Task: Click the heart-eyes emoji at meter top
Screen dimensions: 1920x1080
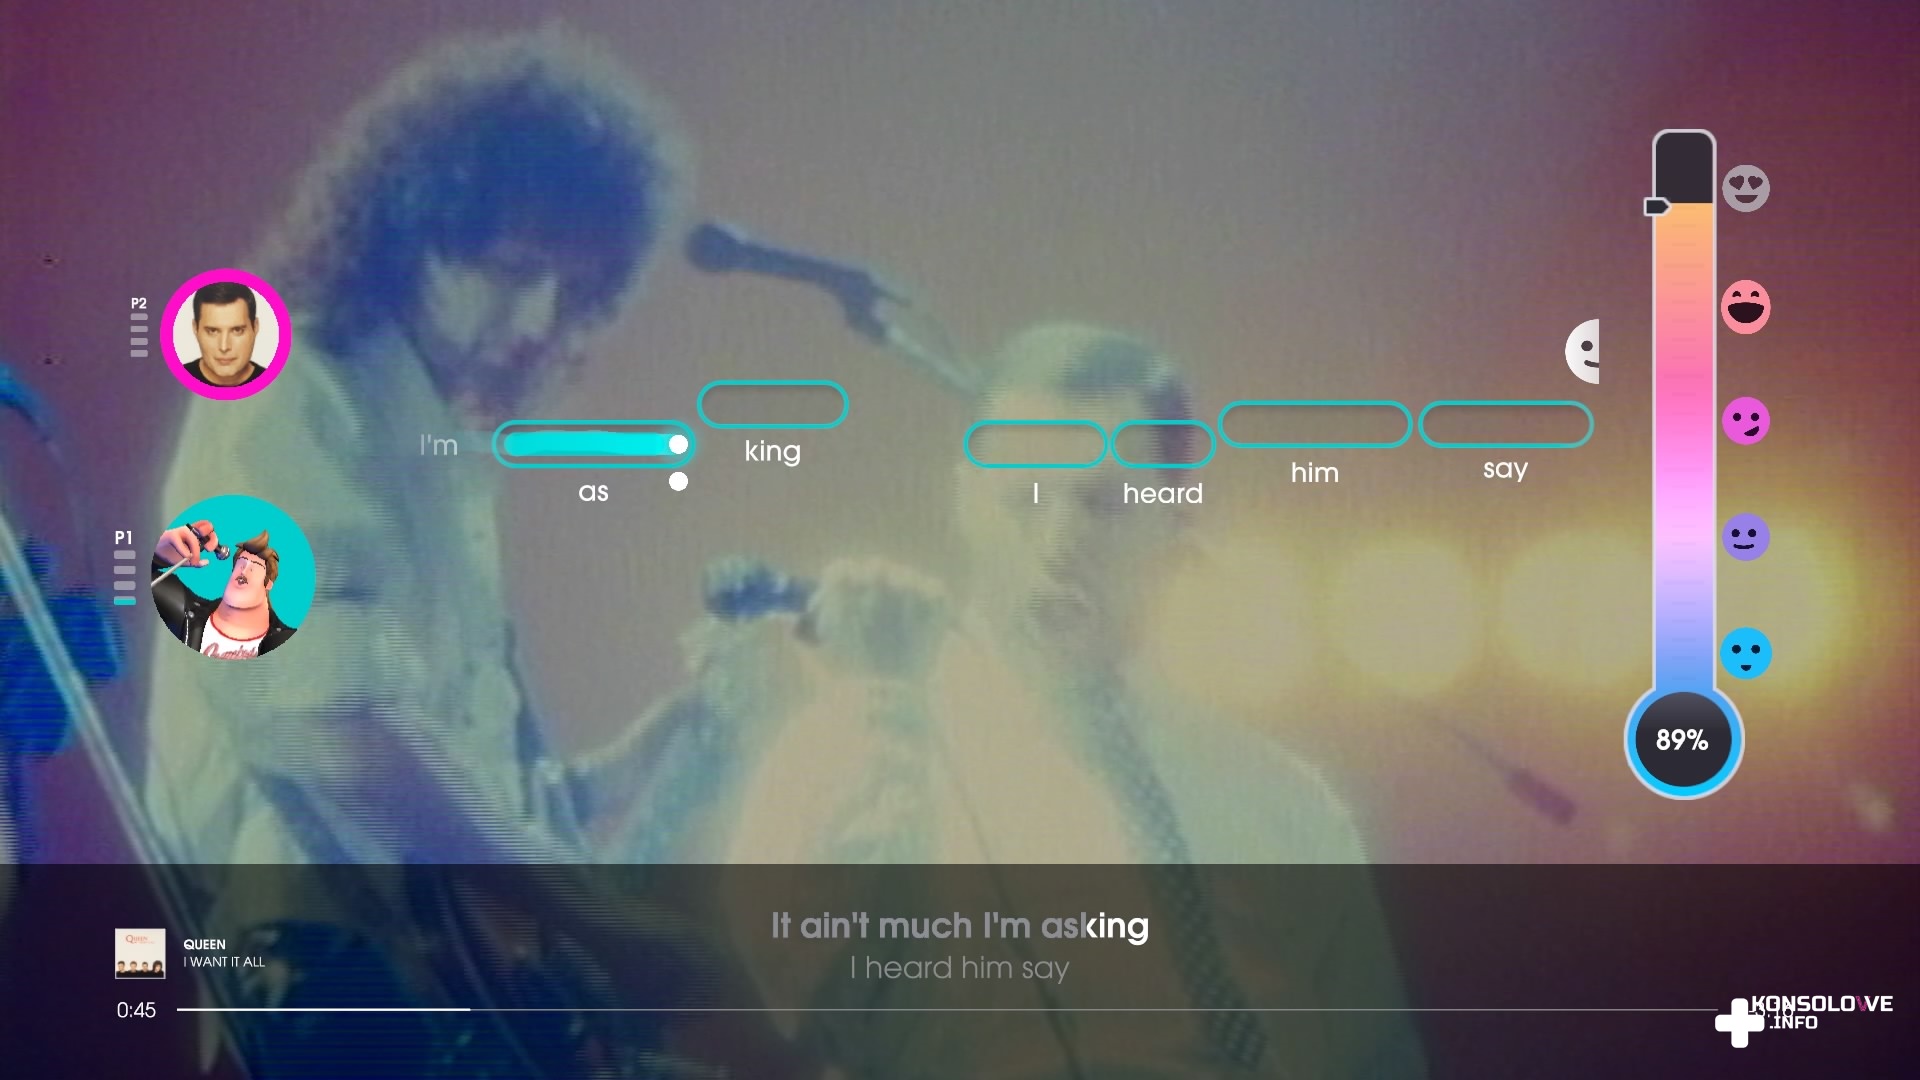Action: pyautogui.click(x=1746, y=188)
